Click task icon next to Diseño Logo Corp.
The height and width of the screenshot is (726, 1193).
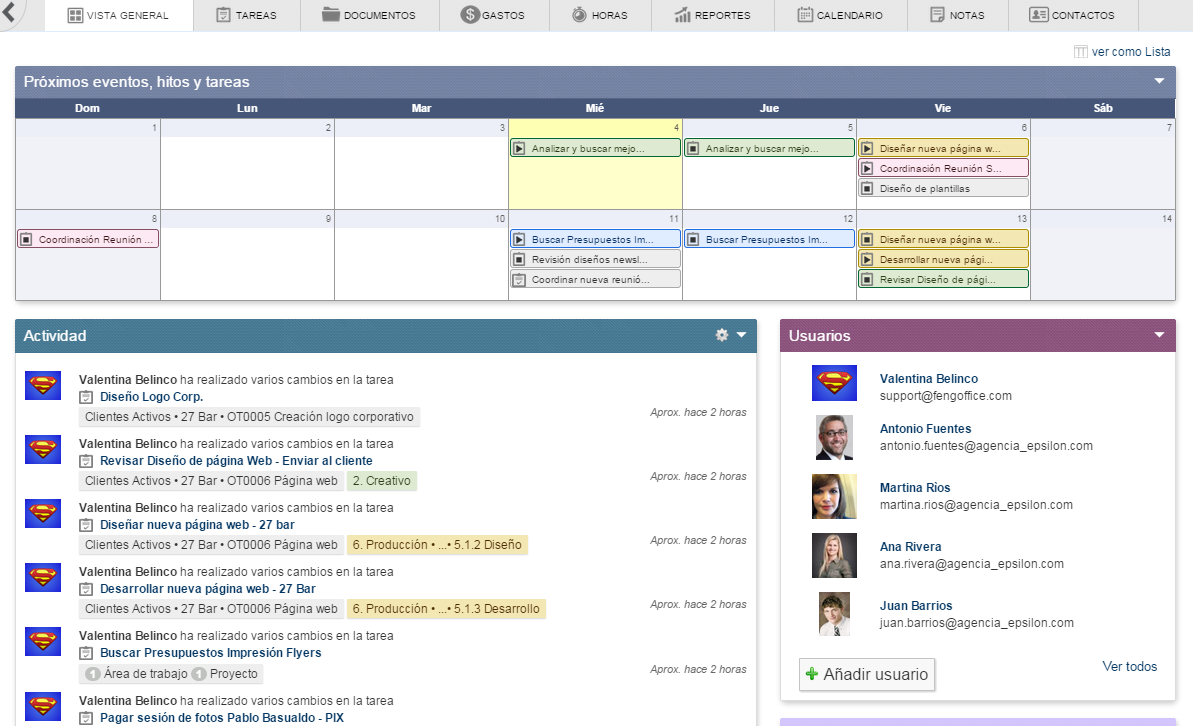(x=86, y=397)
